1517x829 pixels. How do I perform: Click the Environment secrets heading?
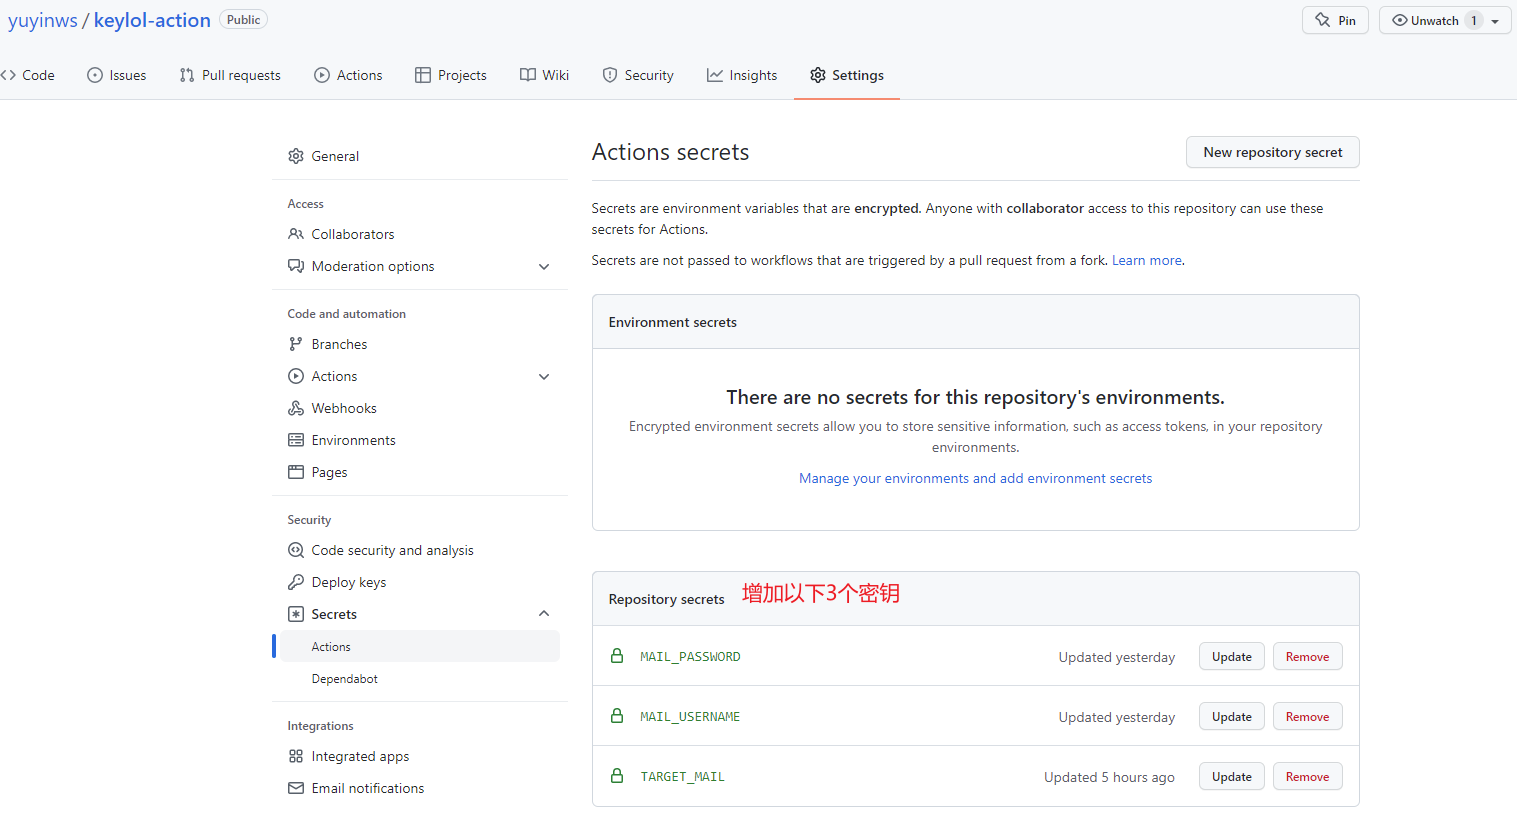pyautogui.click(x=672, y=322)
